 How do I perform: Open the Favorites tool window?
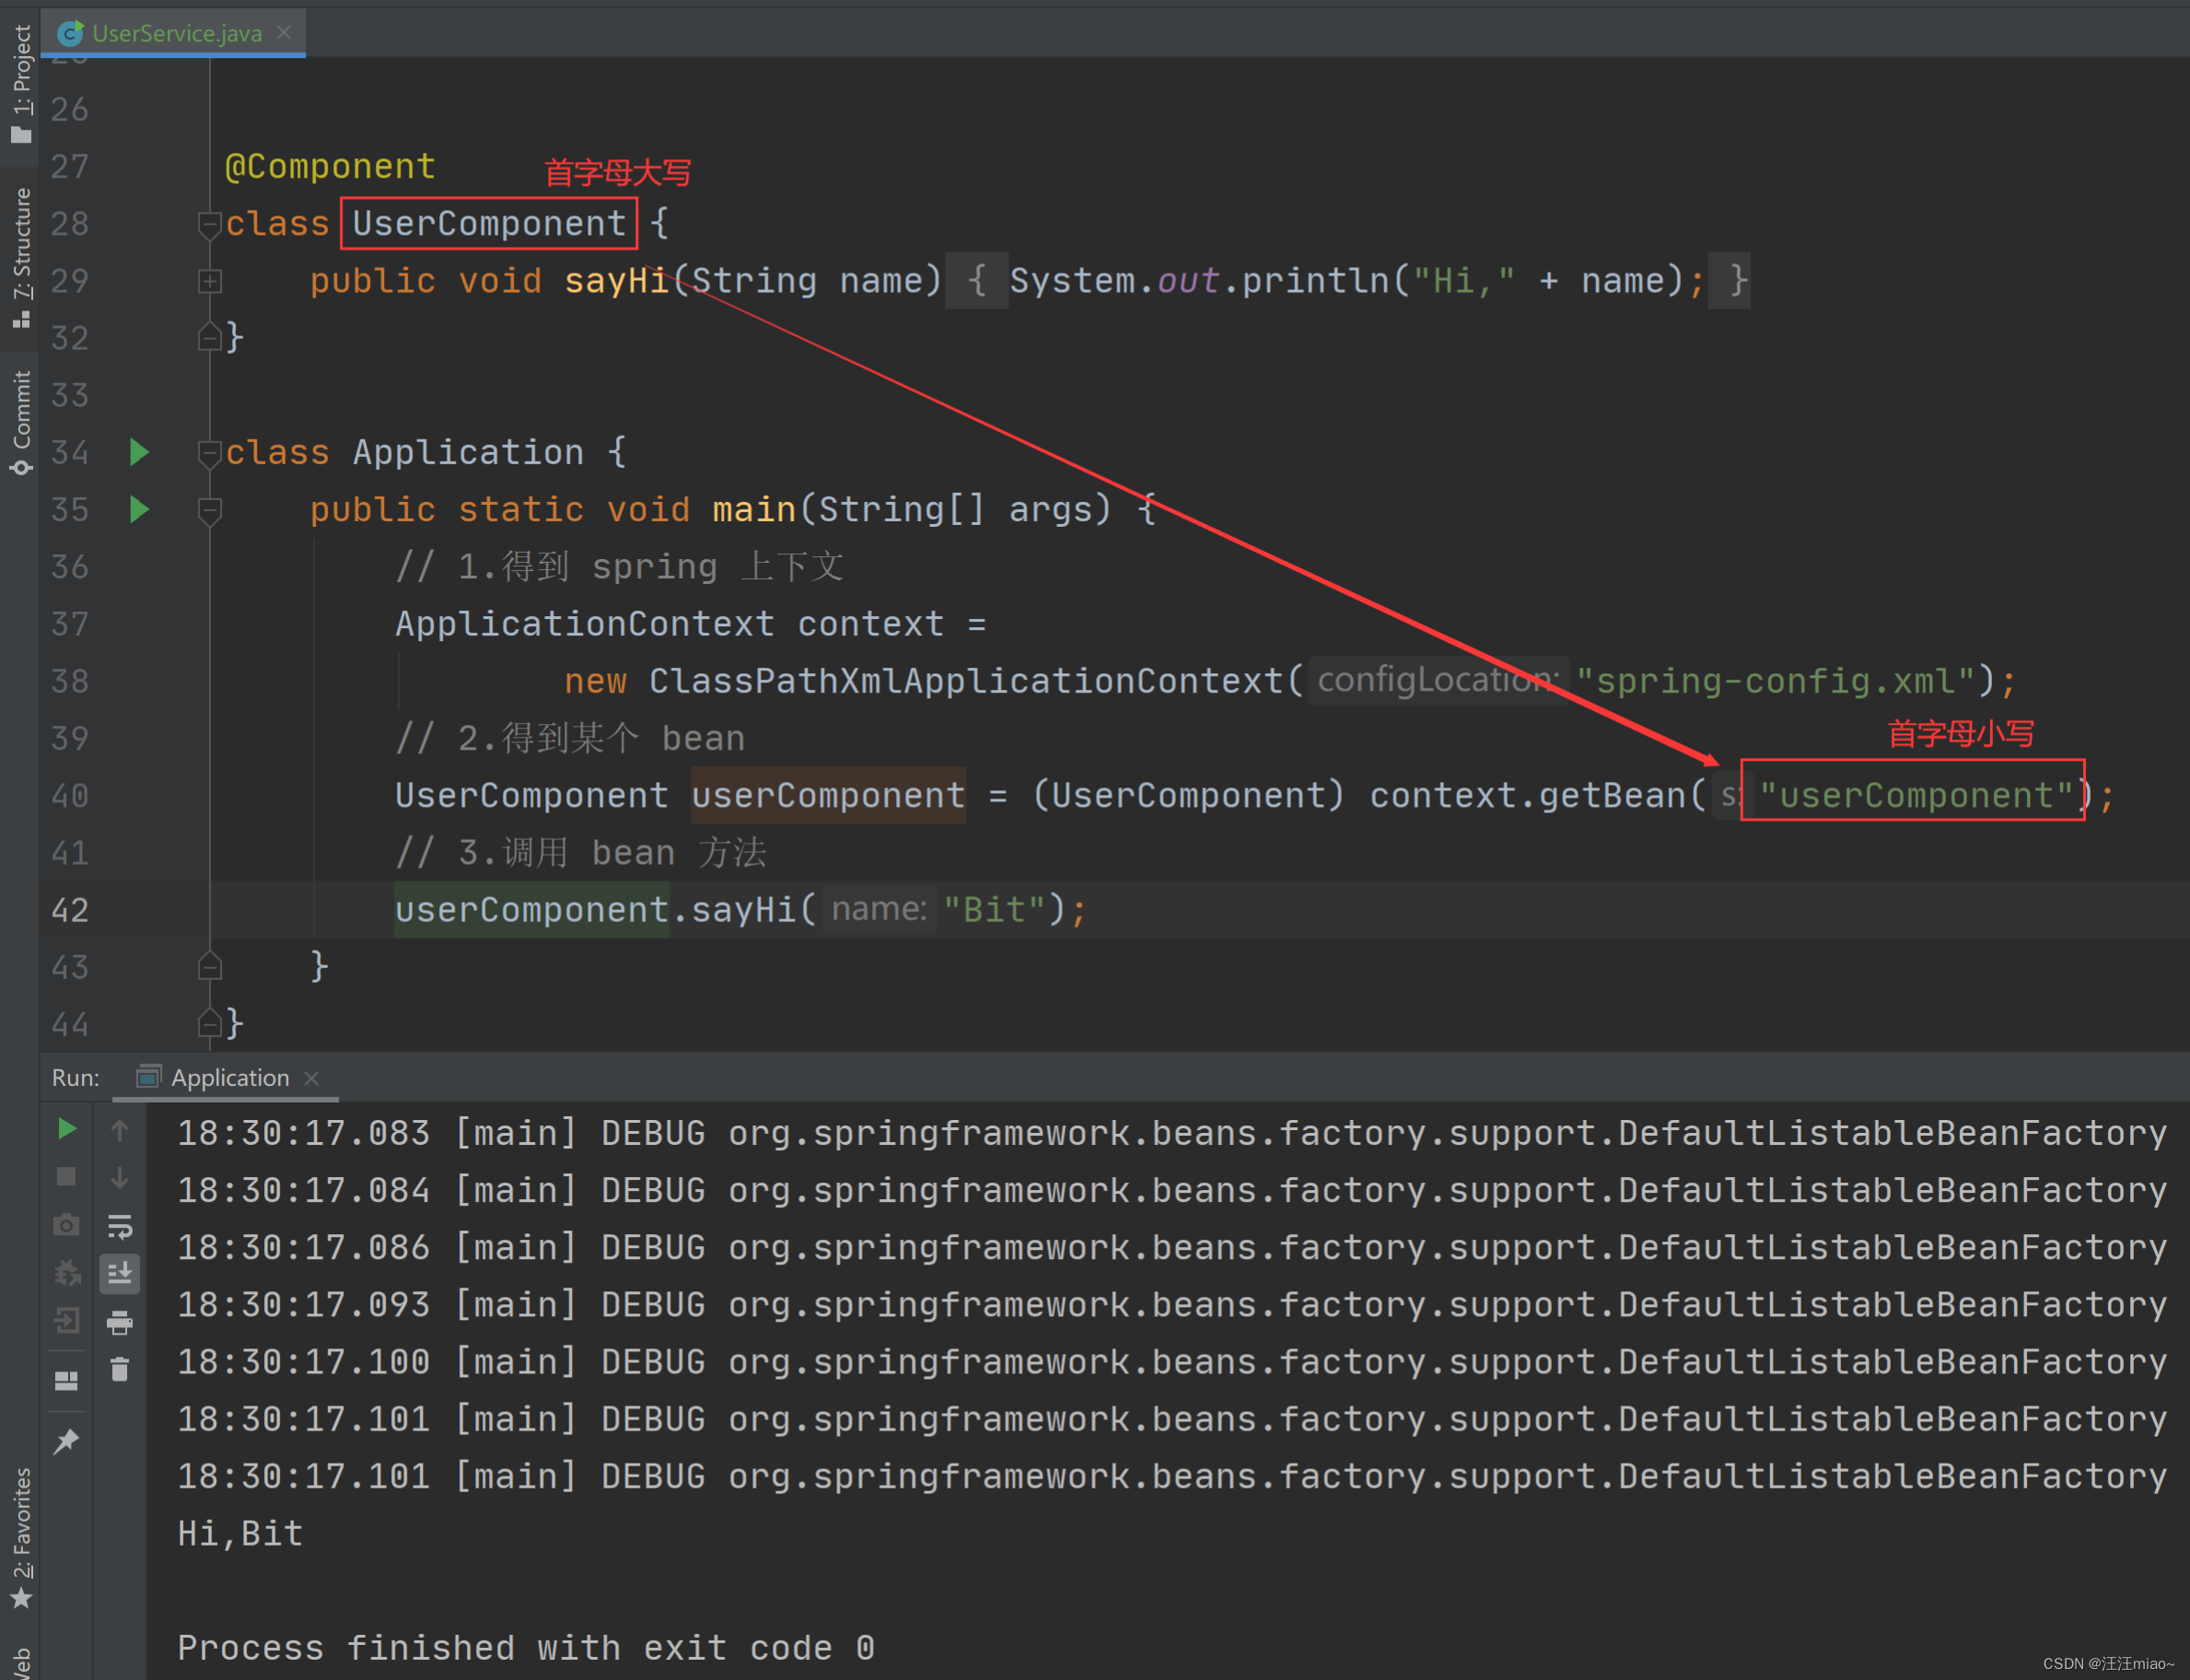coord(21,1538)
